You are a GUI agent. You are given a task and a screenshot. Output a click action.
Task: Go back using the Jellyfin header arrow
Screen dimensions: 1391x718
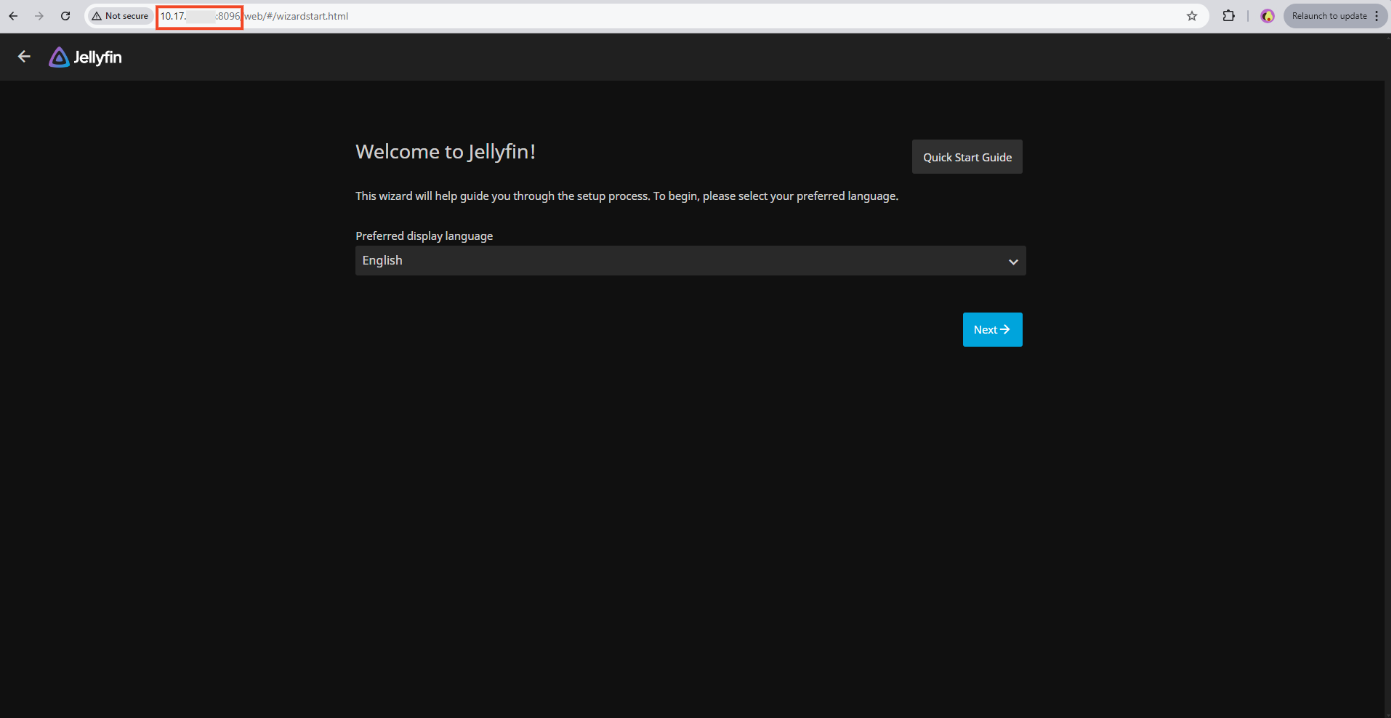[x=24, y=57]
